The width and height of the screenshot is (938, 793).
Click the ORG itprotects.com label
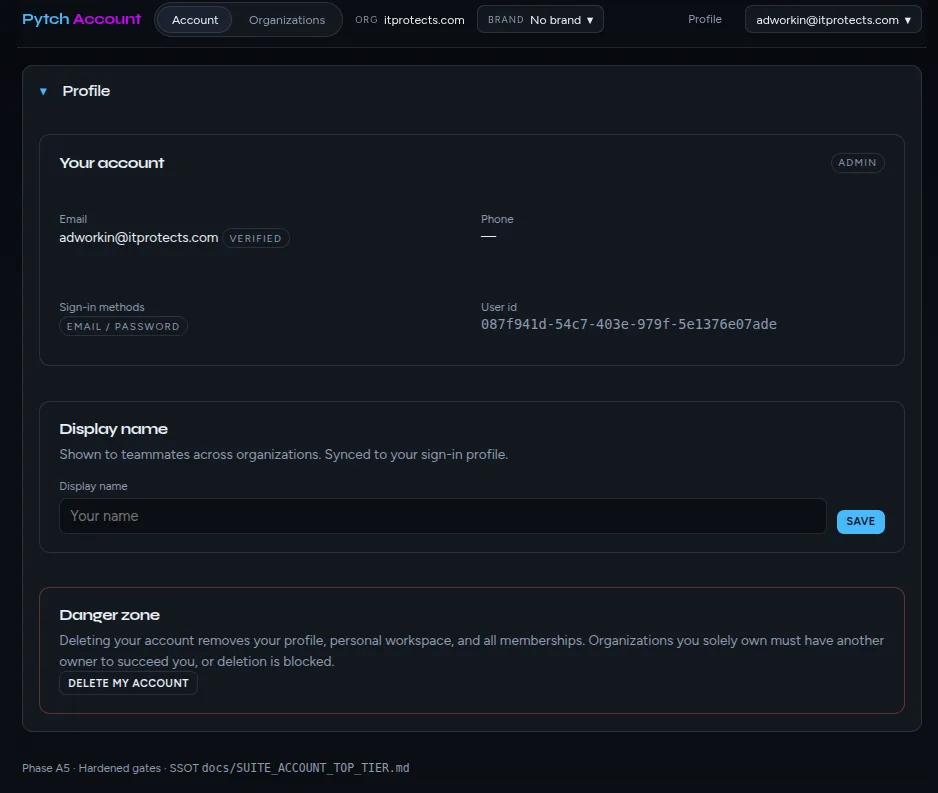(x=410, y=20)
